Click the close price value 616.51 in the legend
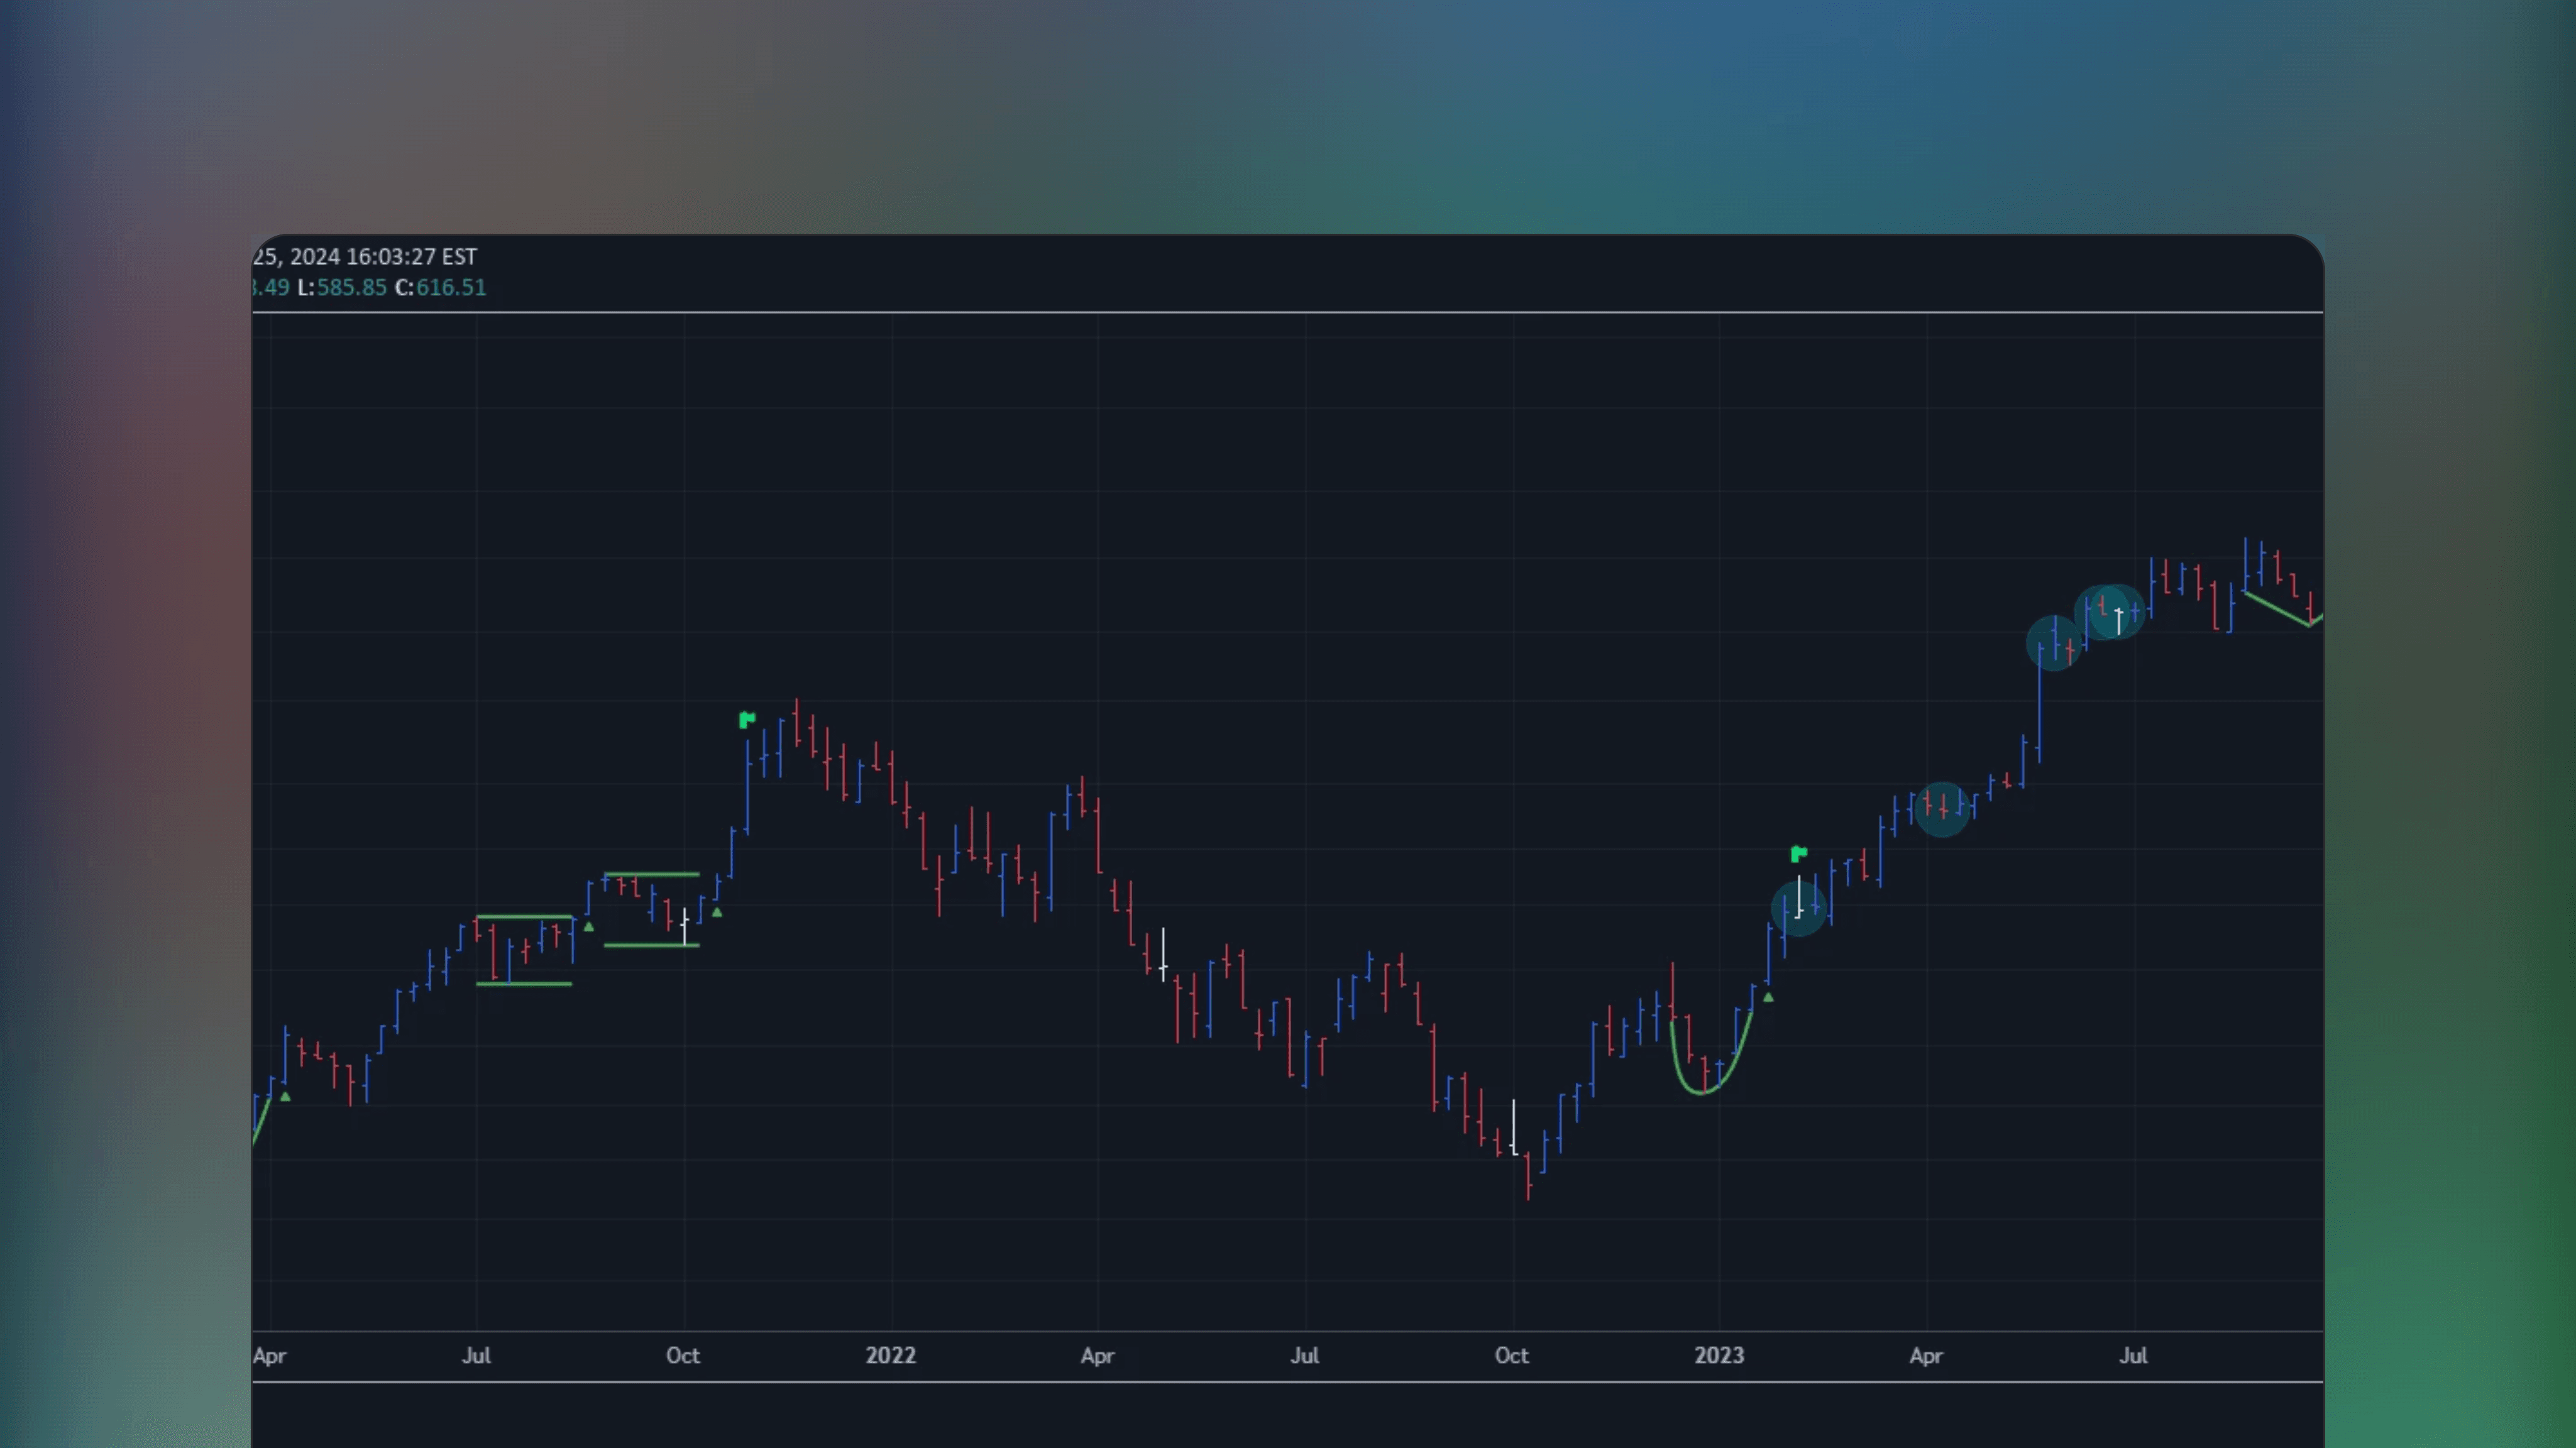 [x=451, y=287]
